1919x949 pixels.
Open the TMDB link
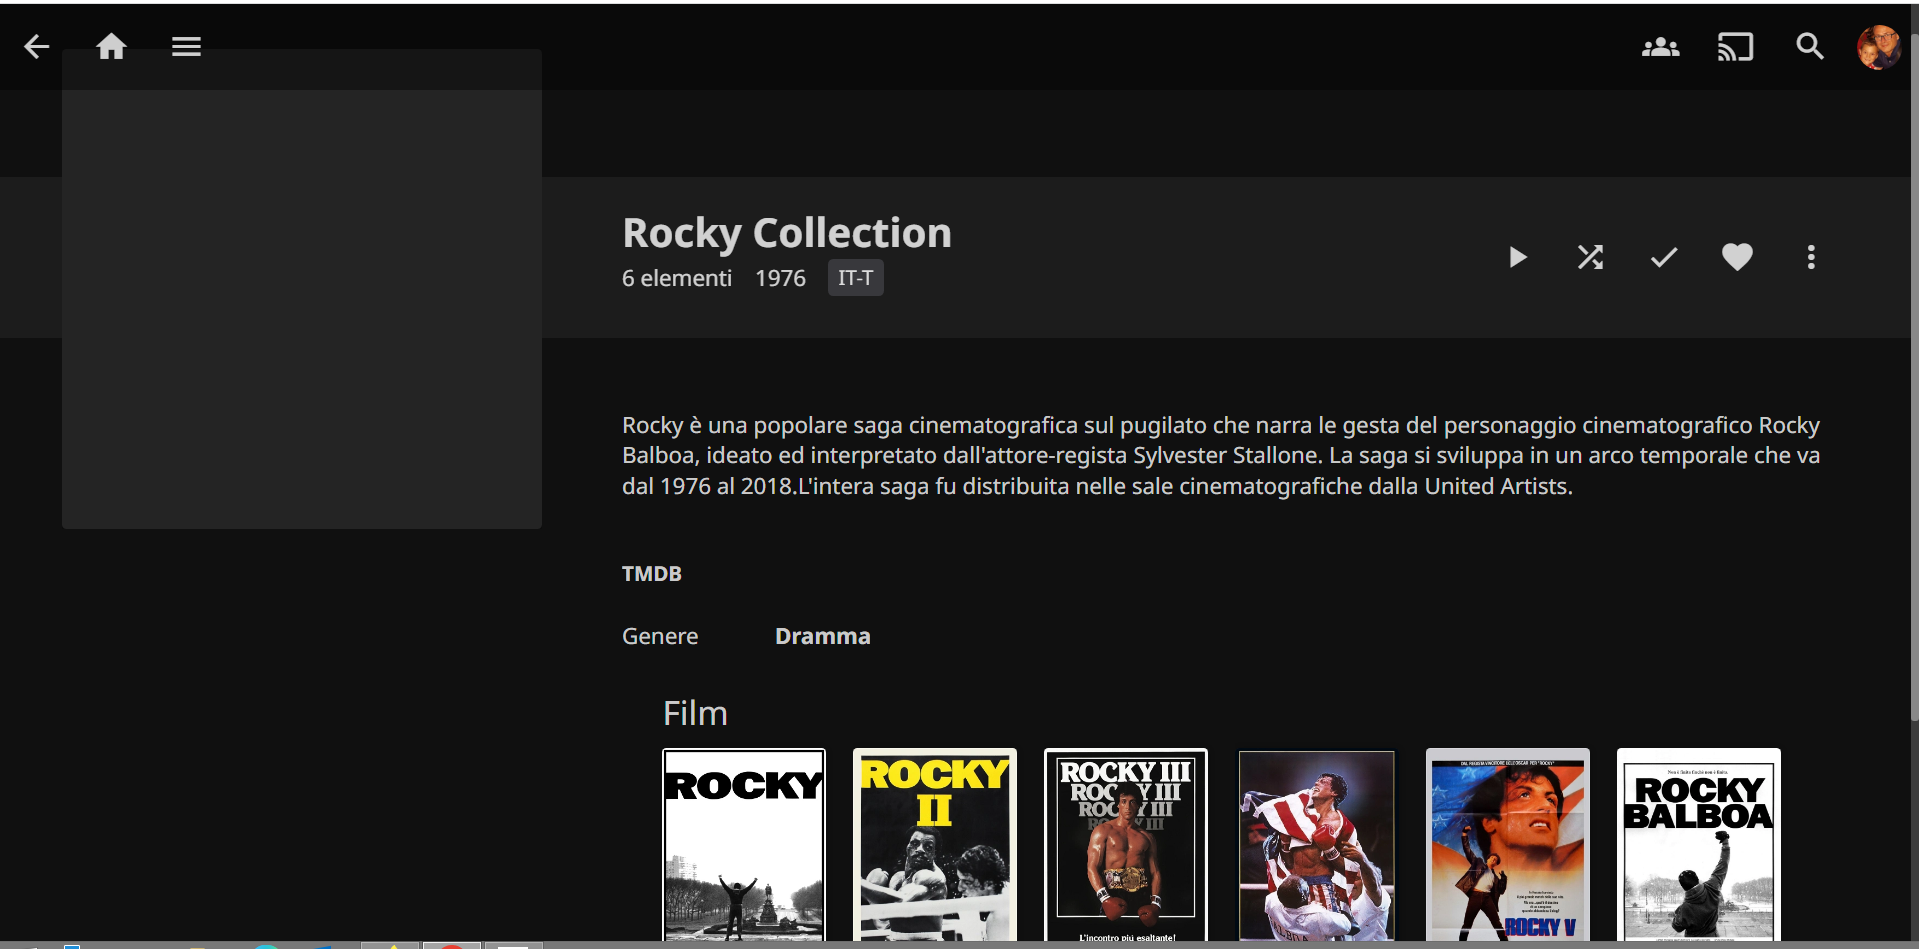652,574
